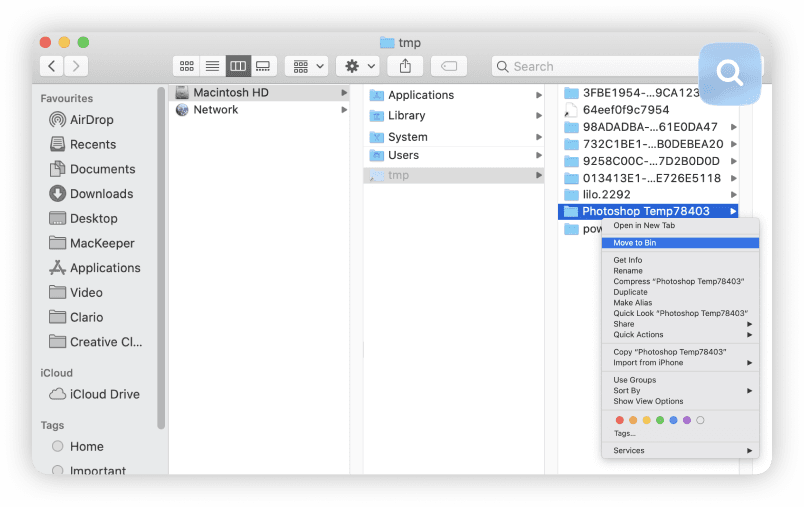Image resolution: width=804 pixels, height=507 pixels.
Task: Open AirDrop in the sidebar
Action: pyautogui.click(x=92, y=120)
